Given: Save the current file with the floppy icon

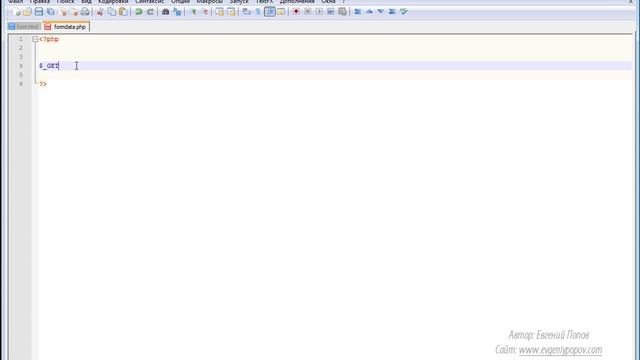Looking at the screenshot, I should point(39,12).
